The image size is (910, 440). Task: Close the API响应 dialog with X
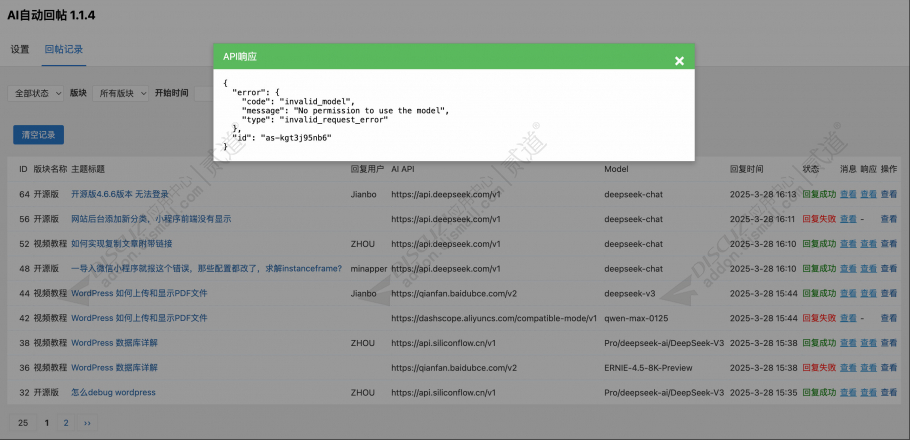pos(679,61)
